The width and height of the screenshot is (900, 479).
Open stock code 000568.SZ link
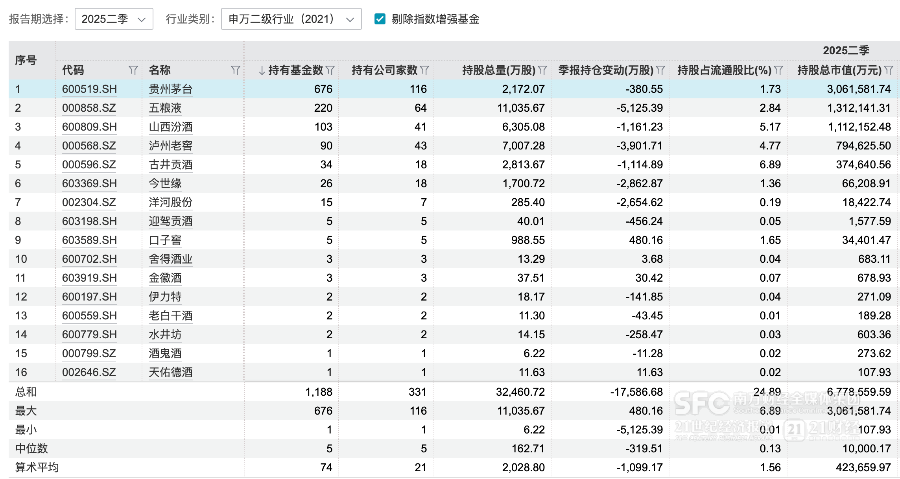point(89,146)
